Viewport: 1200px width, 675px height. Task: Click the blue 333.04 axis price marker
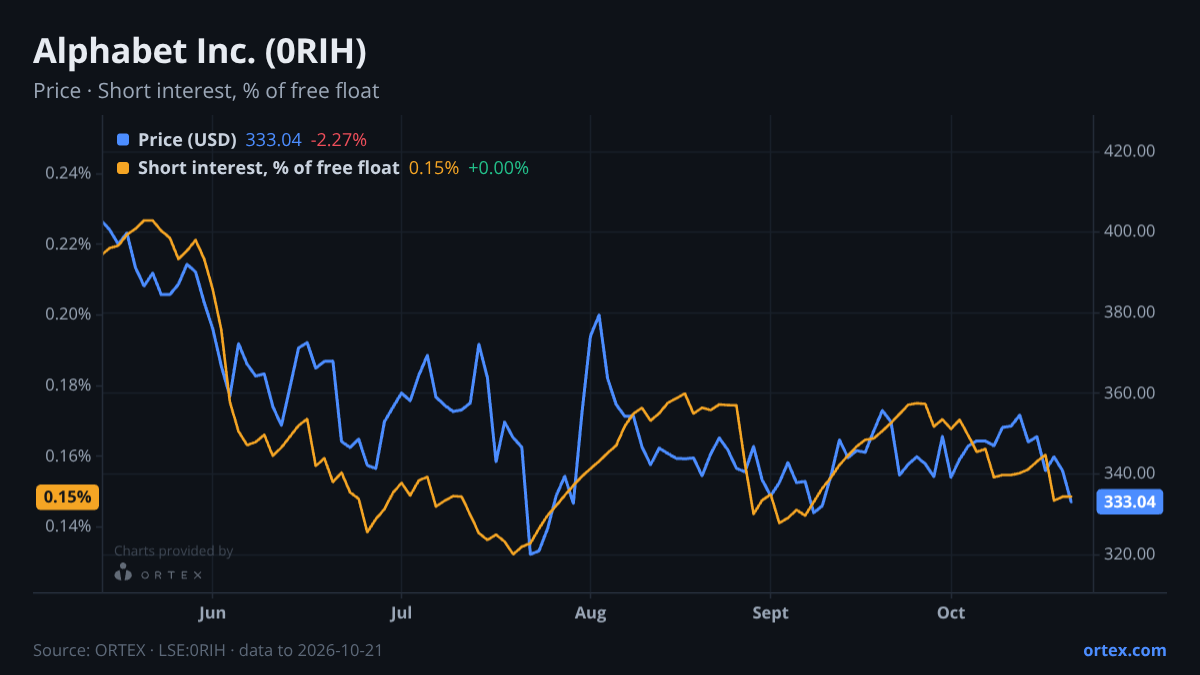coord(1130,502)
